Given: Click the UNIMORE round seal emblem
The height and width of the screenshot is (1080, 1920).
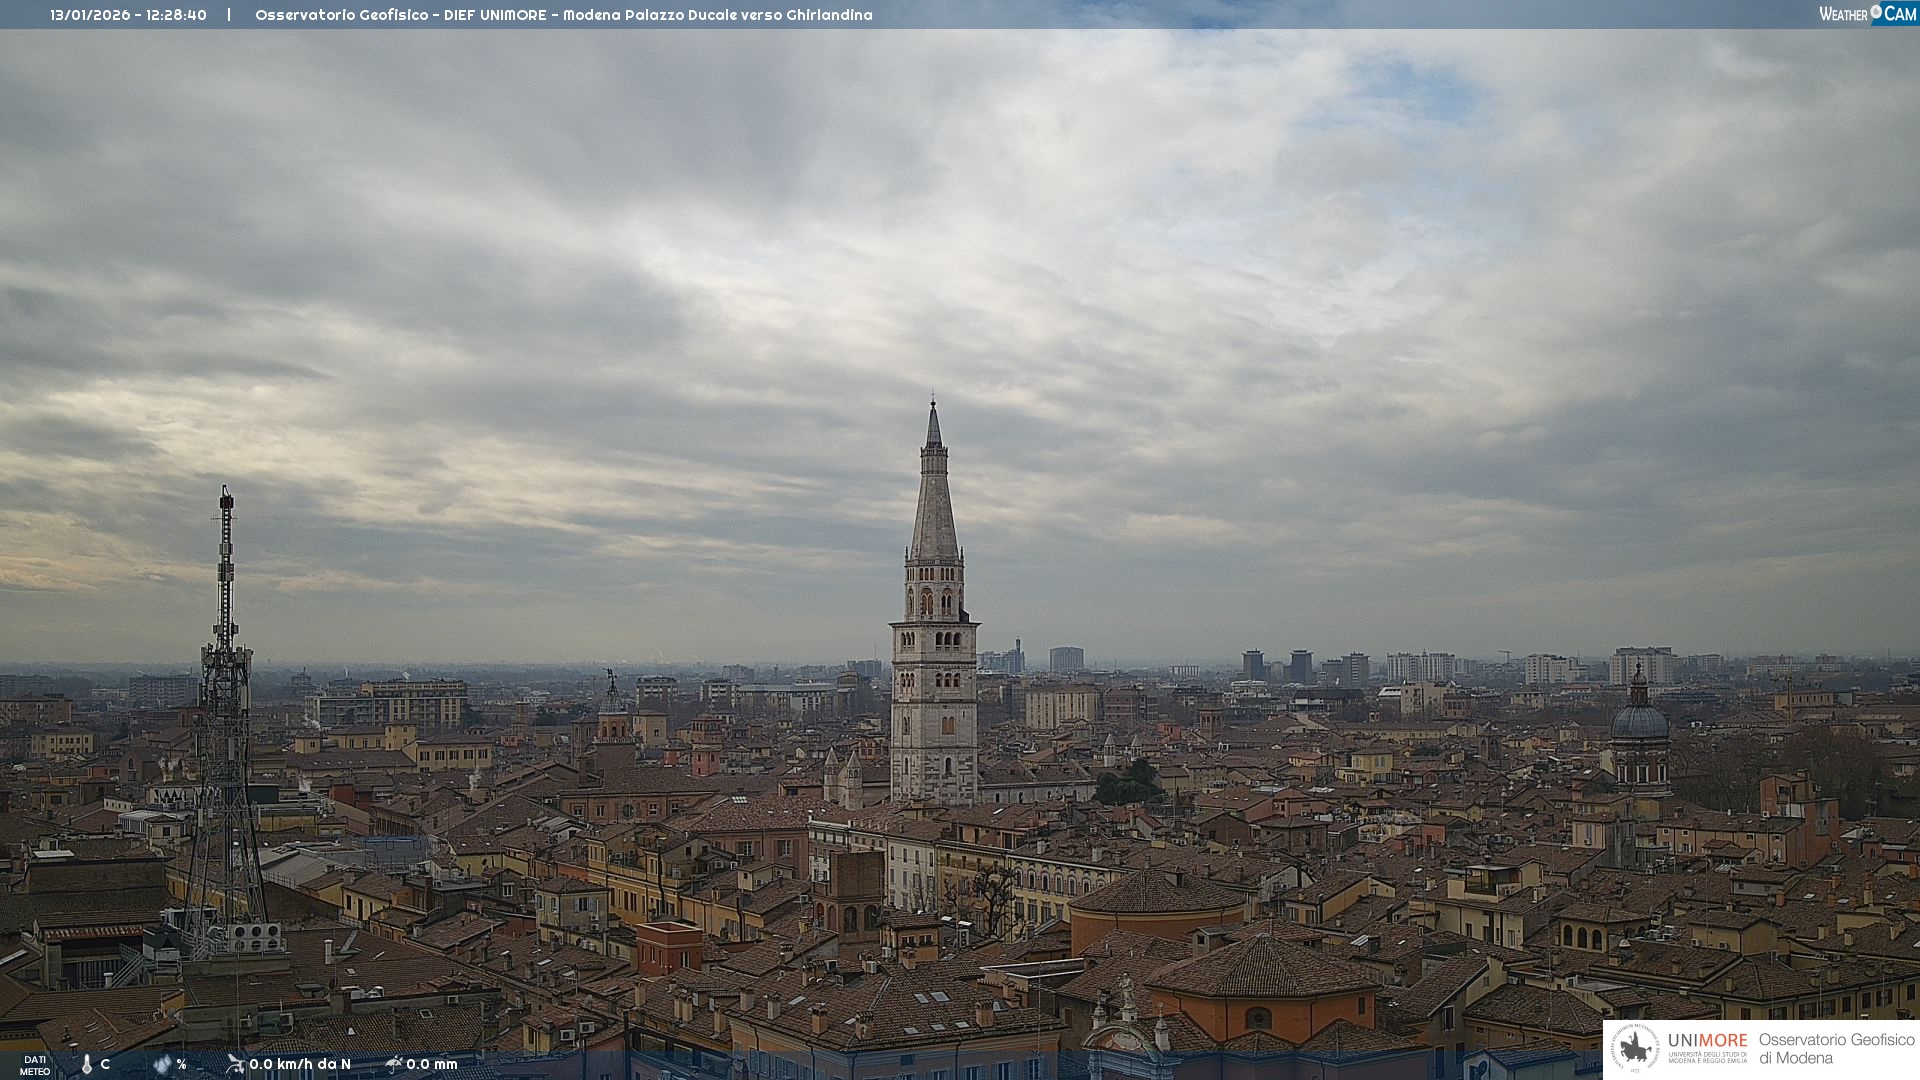Looking at the screenshot, I should coord(1635,1049).
